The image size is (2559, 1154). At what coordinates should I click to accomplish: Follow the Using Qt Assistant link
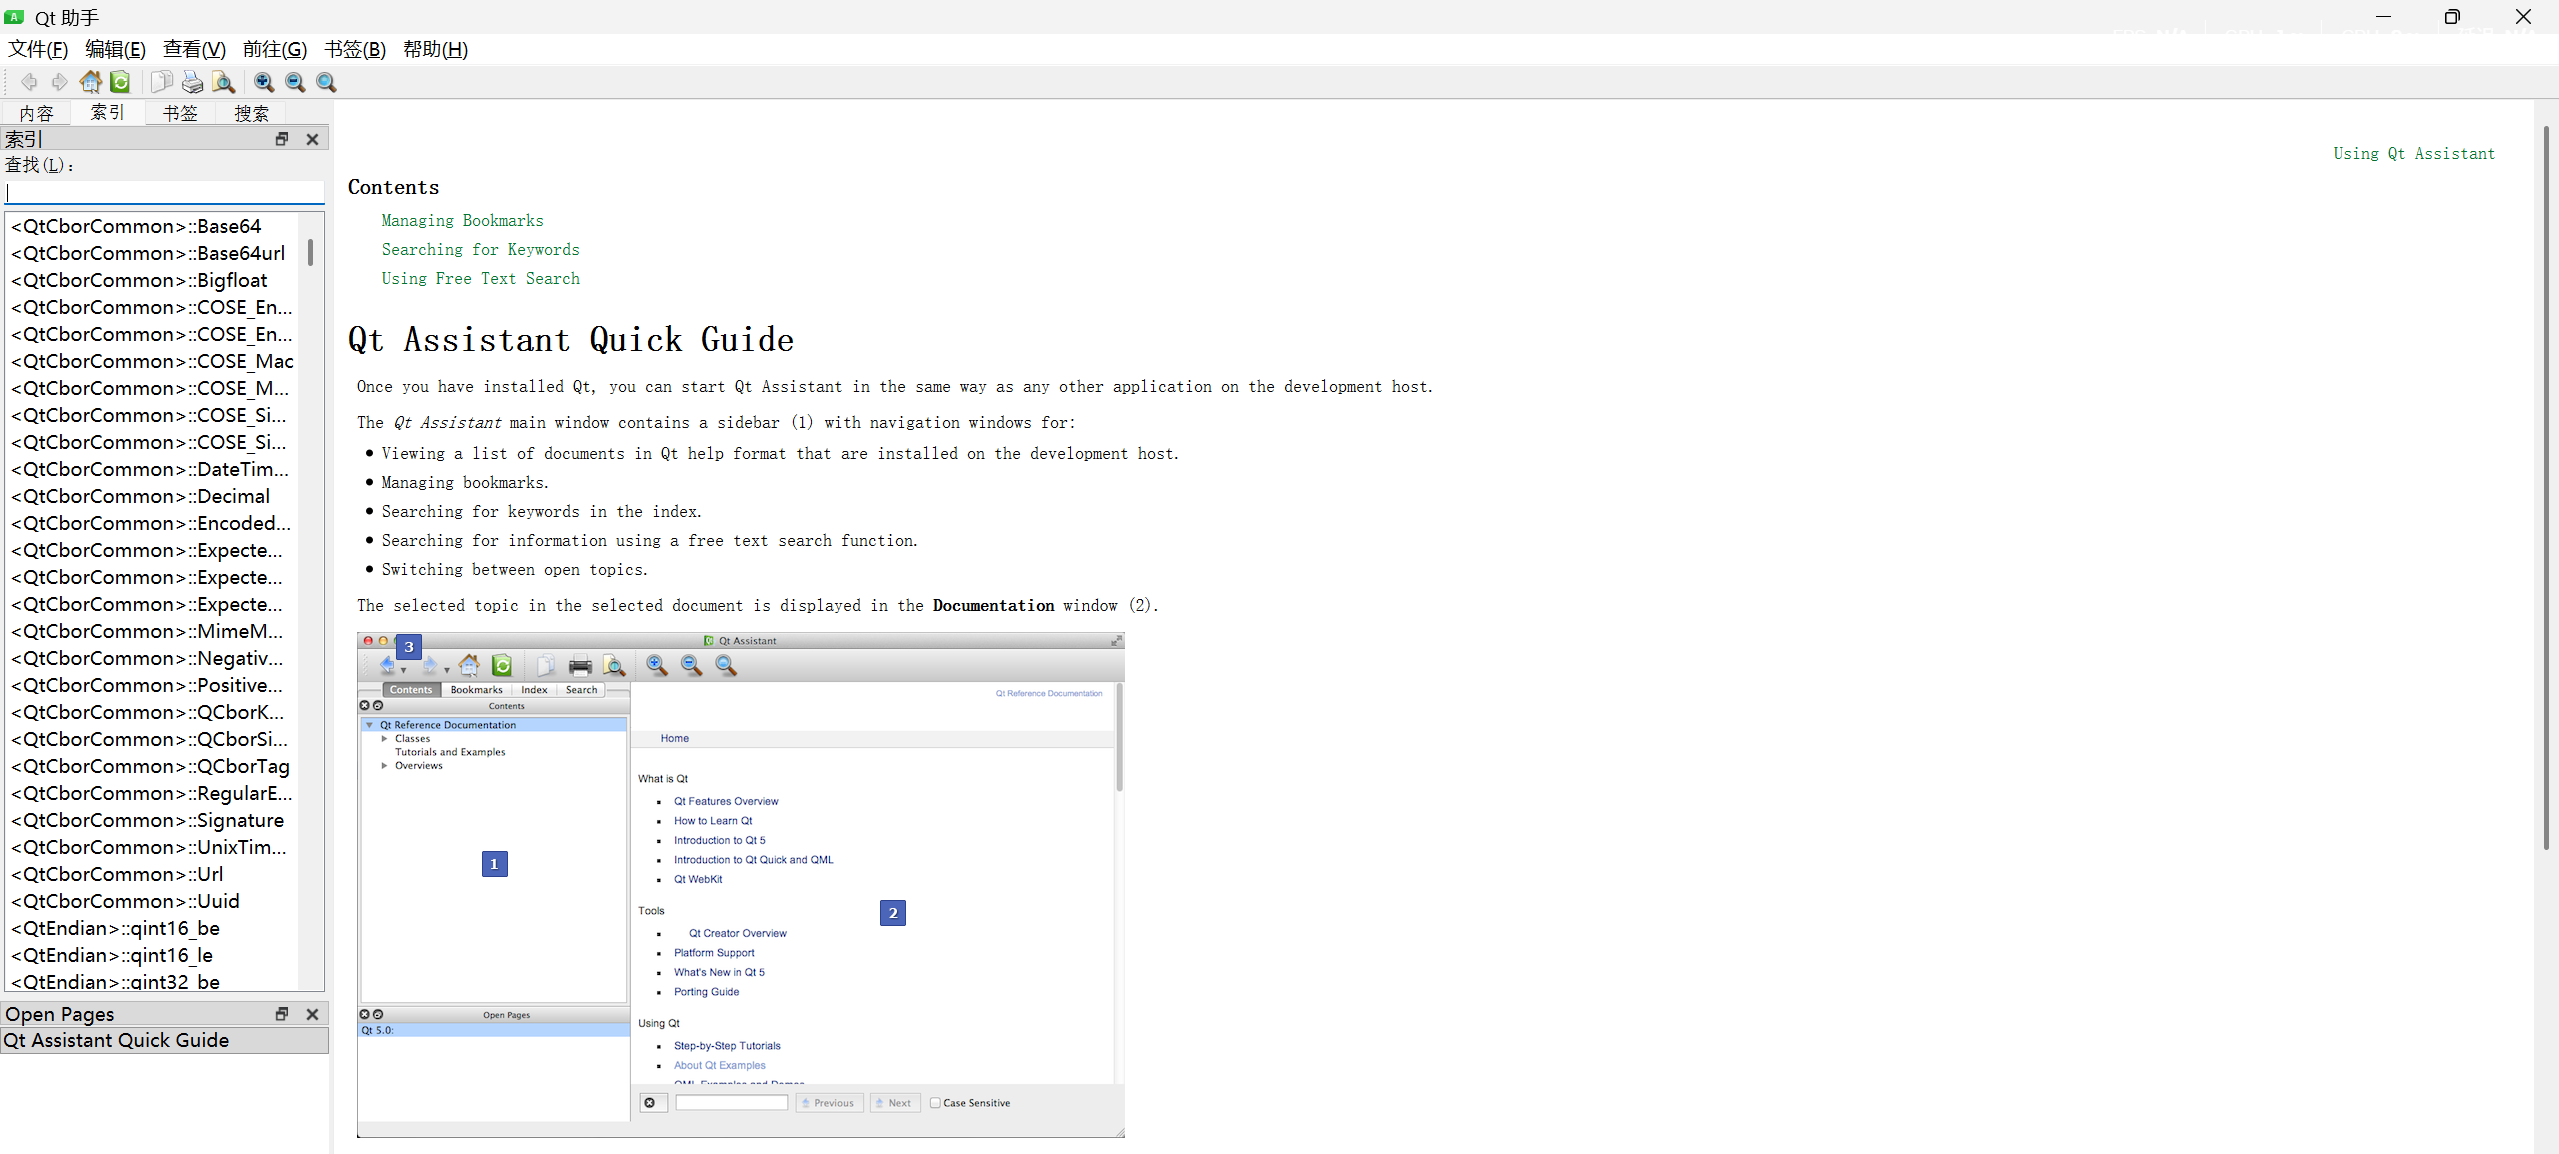2413,153
